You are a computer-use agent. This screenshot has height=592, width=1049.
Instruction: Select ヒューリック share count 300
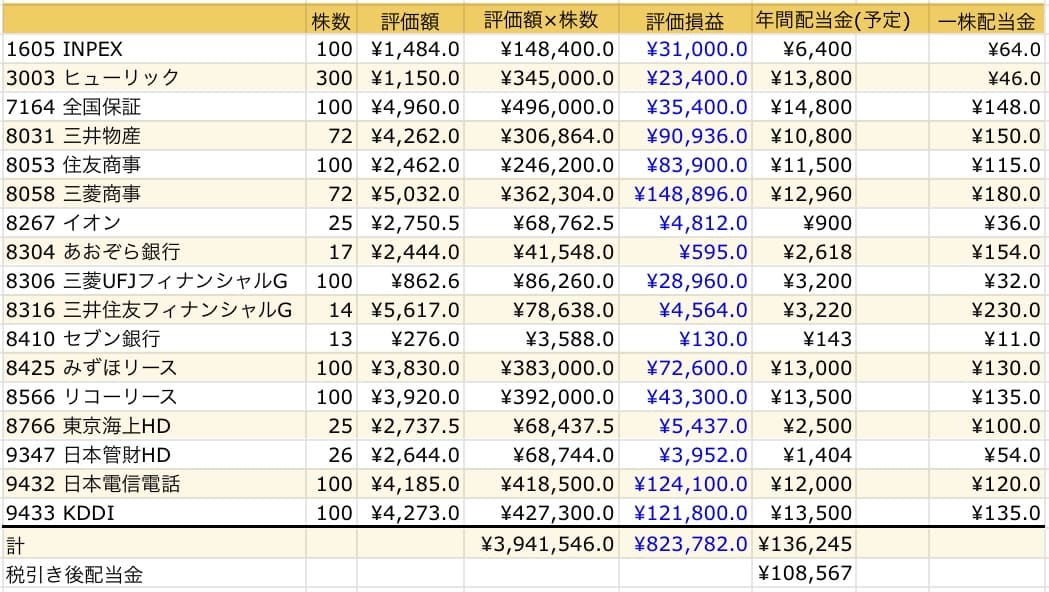(x=331, y=78)
